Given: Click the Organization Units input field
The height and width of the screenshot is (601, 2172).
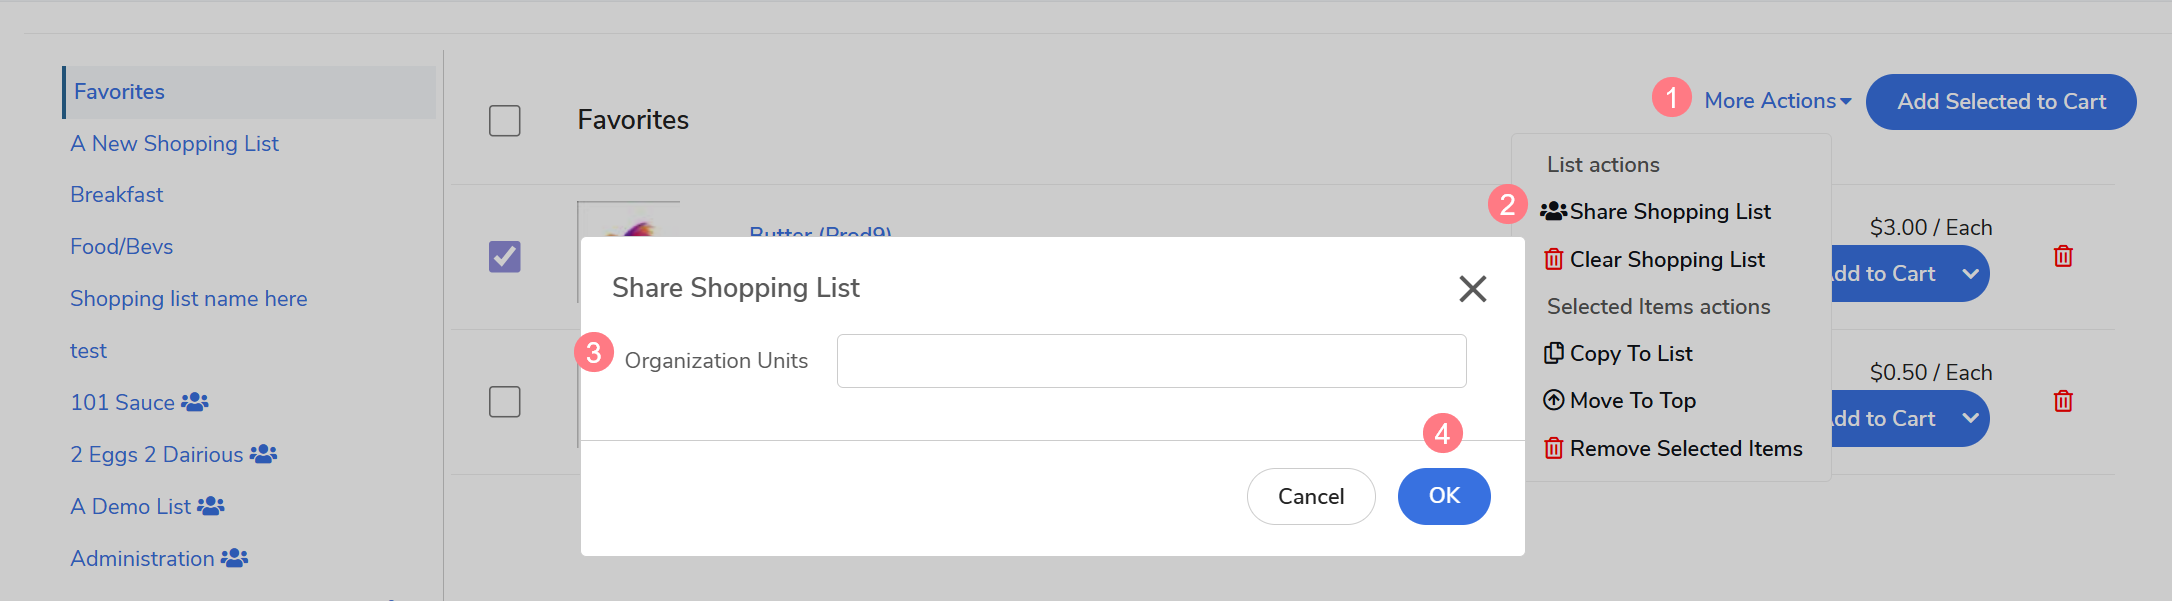Looking at the screenshot, I should coord(1151,361).
